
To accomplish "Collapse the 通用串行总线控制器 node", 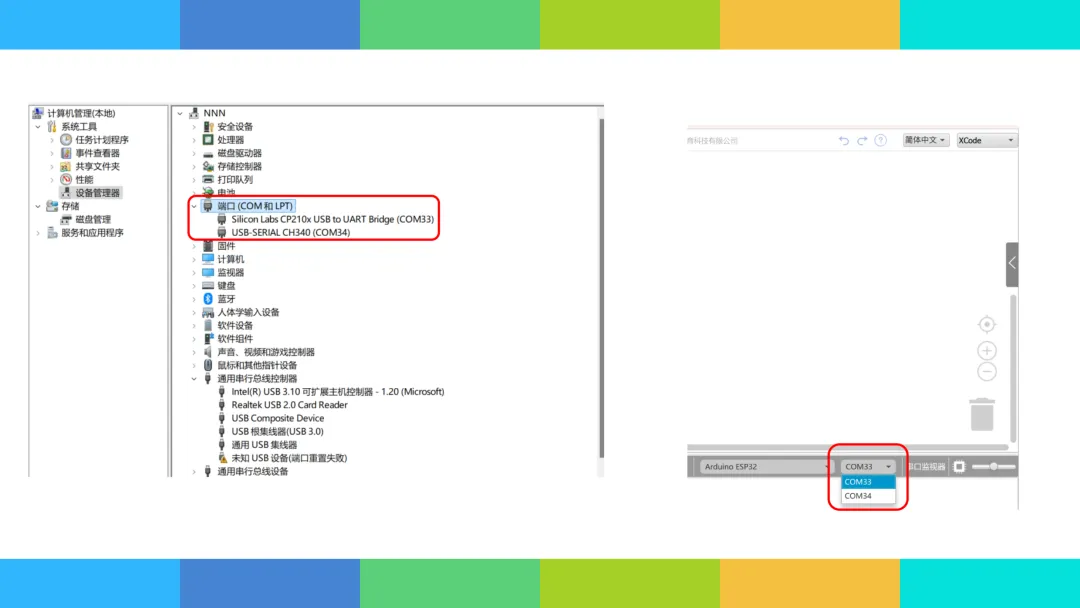I will click(194, 379).
